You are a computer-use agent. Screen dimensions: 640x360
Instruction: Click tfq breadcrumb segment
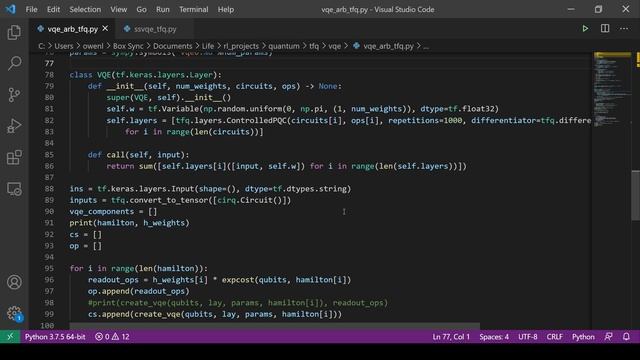pyautogui.click(x=314, y=46)
